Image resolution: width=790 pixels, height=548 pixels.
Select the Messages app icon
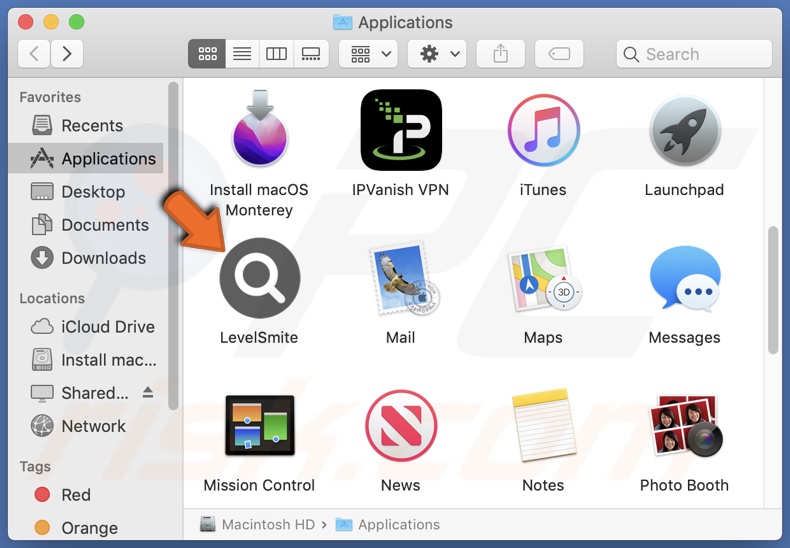(685, 278)
